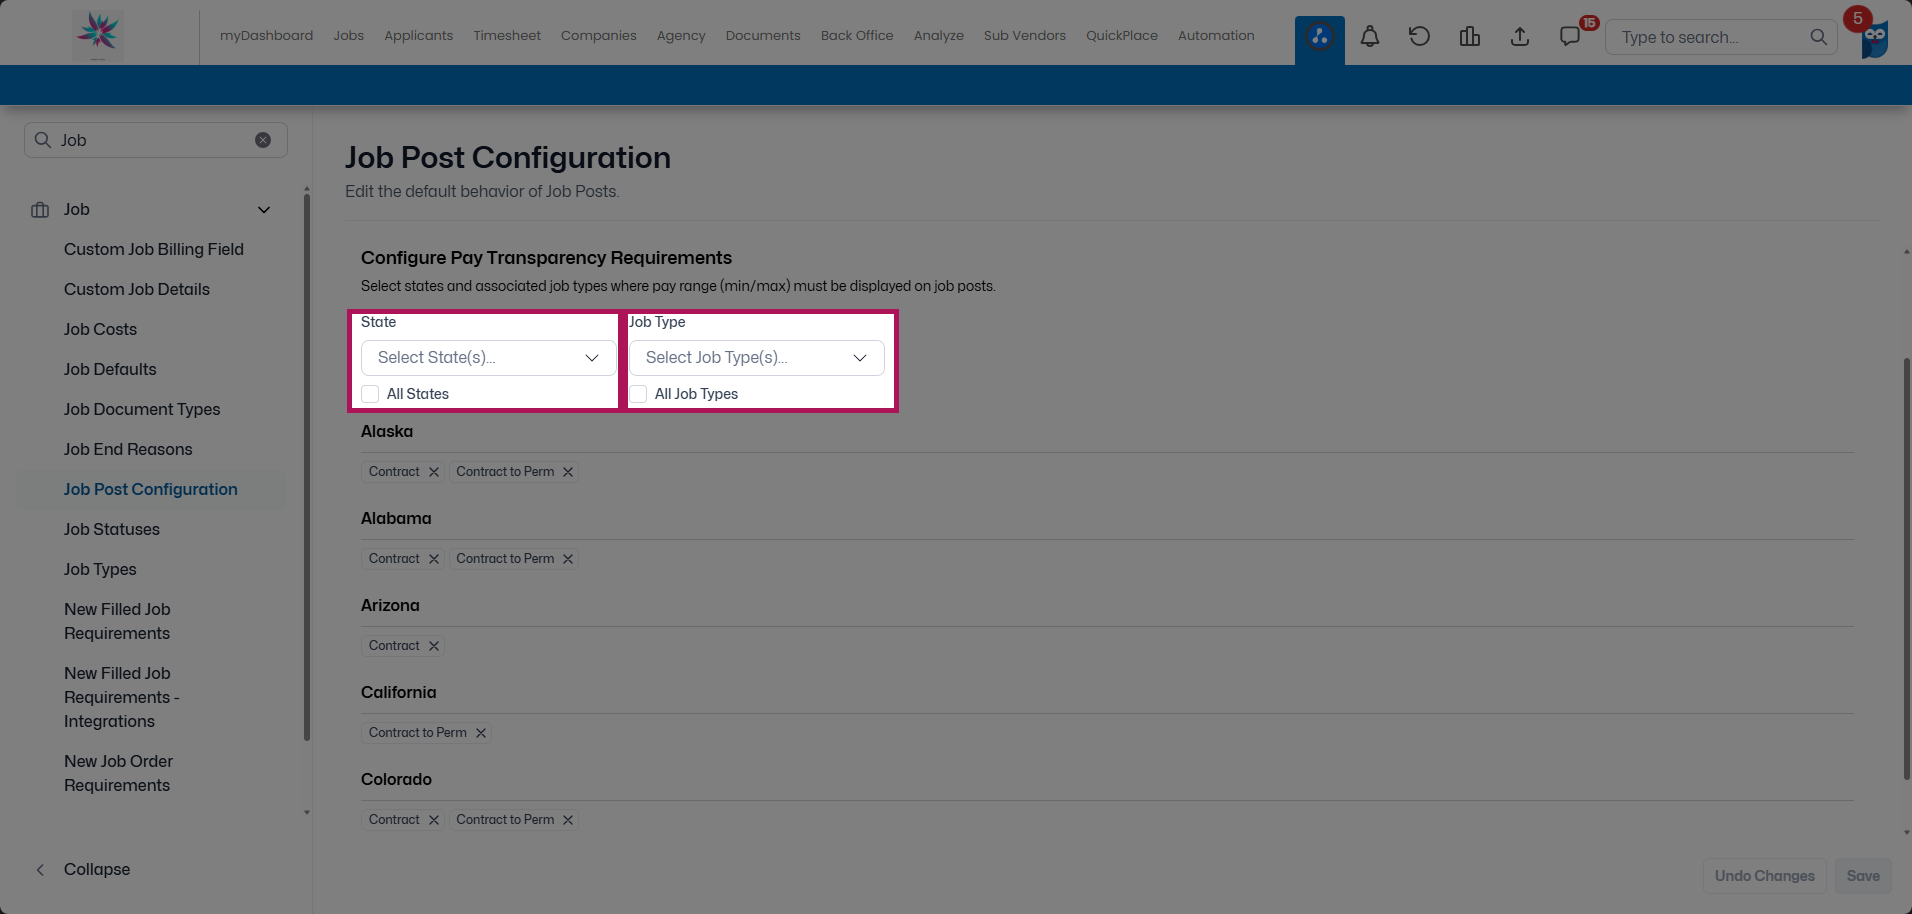
Task: Open the Timesheet menu
Action: (507, 36)
